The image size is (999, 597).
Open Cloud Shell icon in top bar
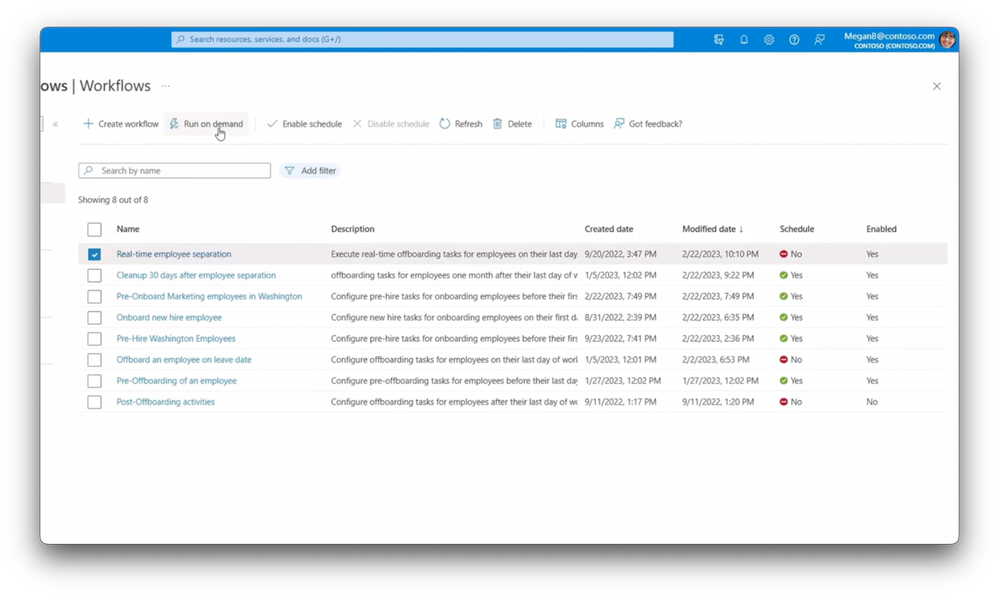click(719, 40)
